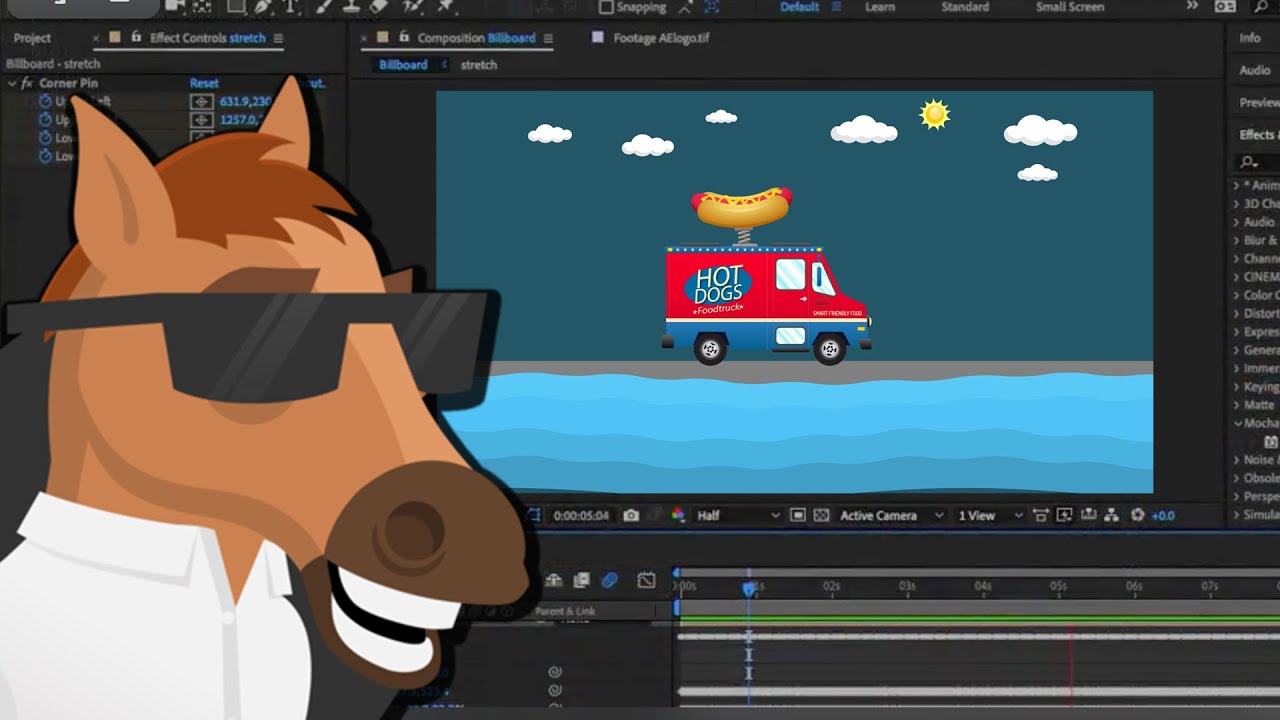Click the Upper Left 631.9,230 value
The image size is (1280, 720).
tap(245, 102)
